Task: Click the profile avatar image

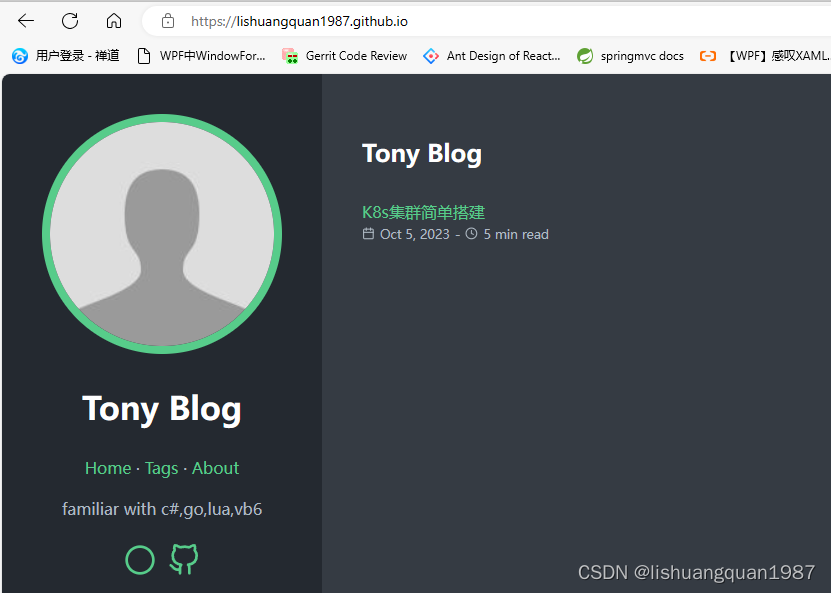Action: pyautogui.click(x=162, y=234)
